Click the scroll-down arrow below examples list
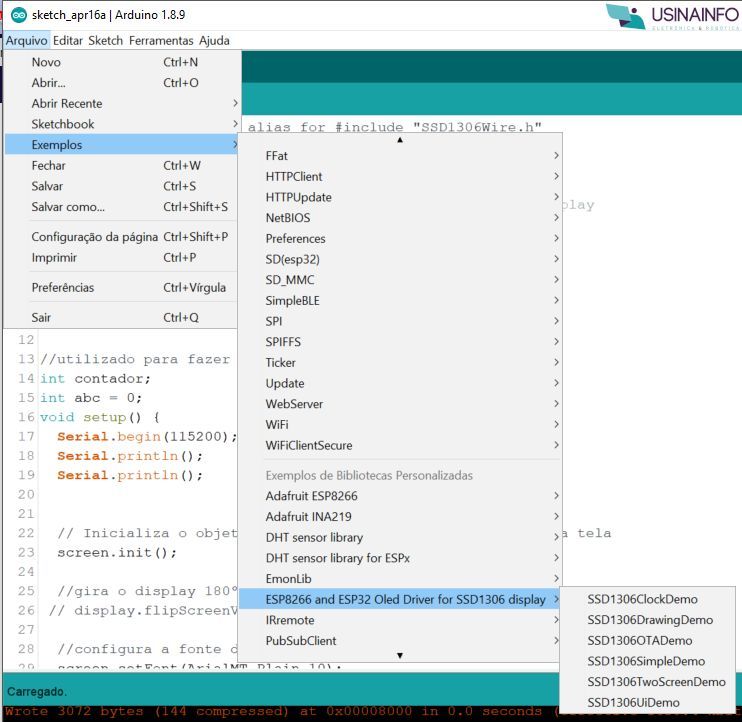This screenshot has width=742, height=722. tap(400, 655)
